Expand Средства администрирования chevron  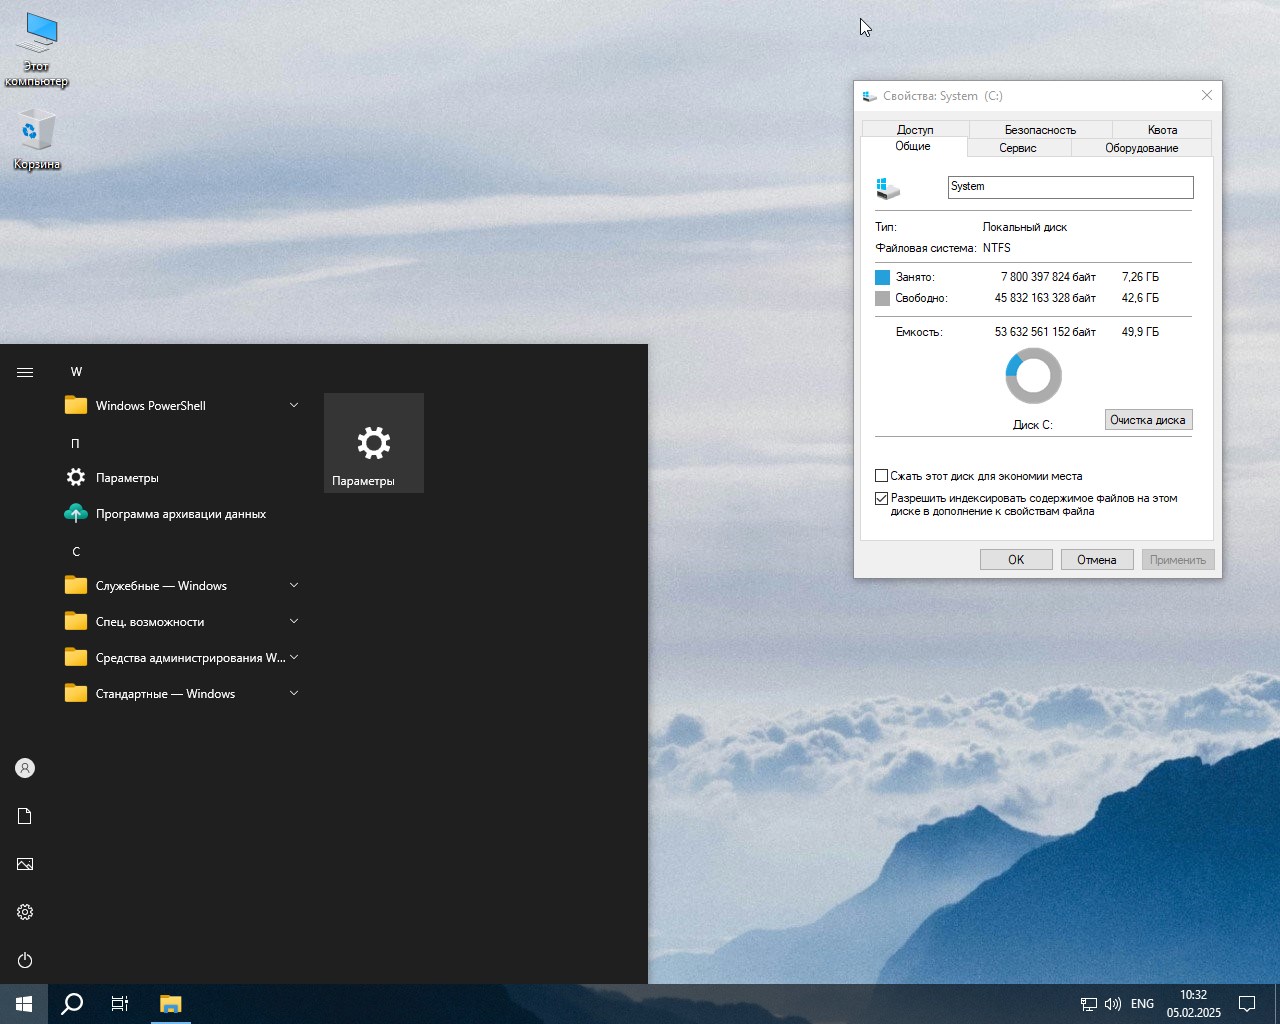coord(294,657)
